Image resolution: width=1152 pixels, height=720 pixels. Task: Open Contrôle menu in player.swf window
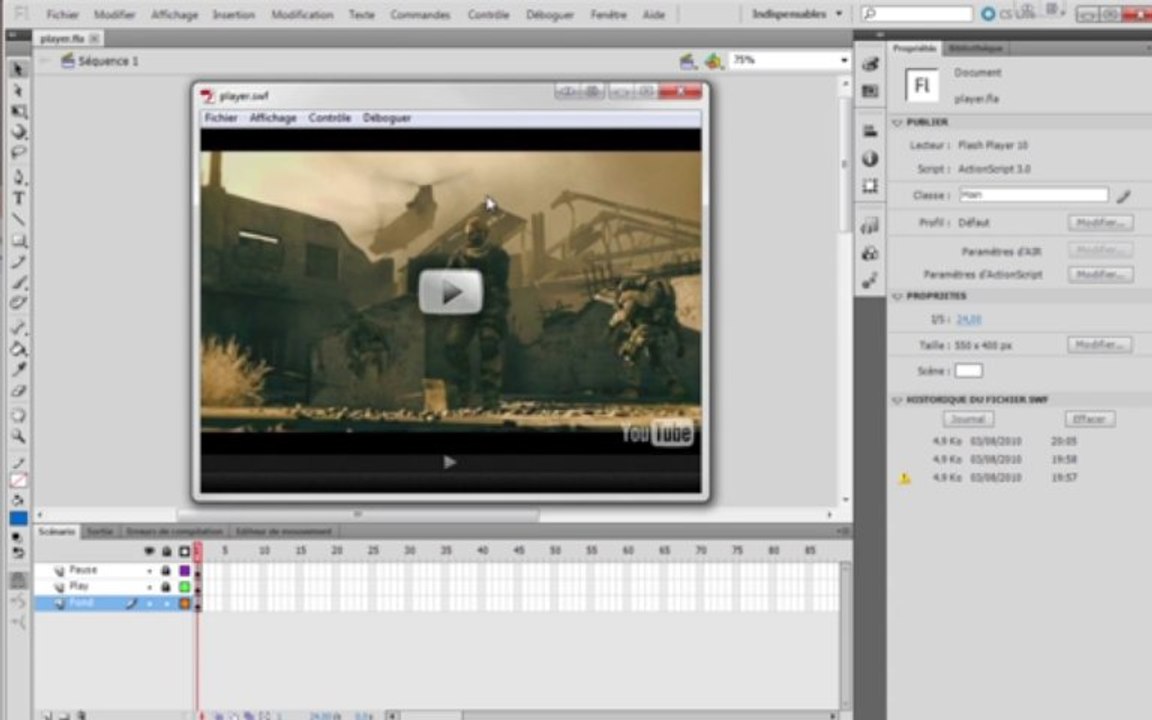tap(330, 118)
